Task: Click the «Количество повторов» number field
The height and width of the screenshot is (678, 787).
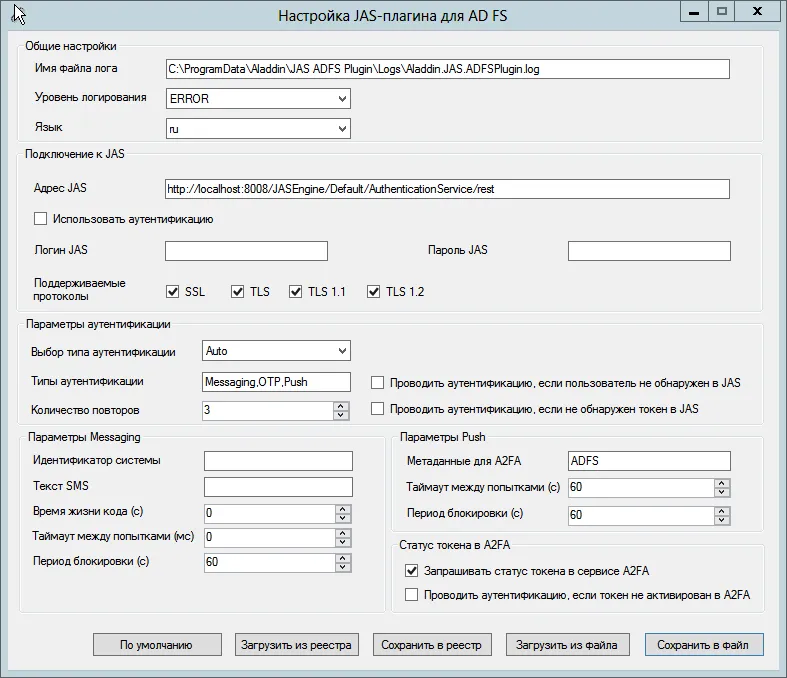Action: (x=268, y=411)
